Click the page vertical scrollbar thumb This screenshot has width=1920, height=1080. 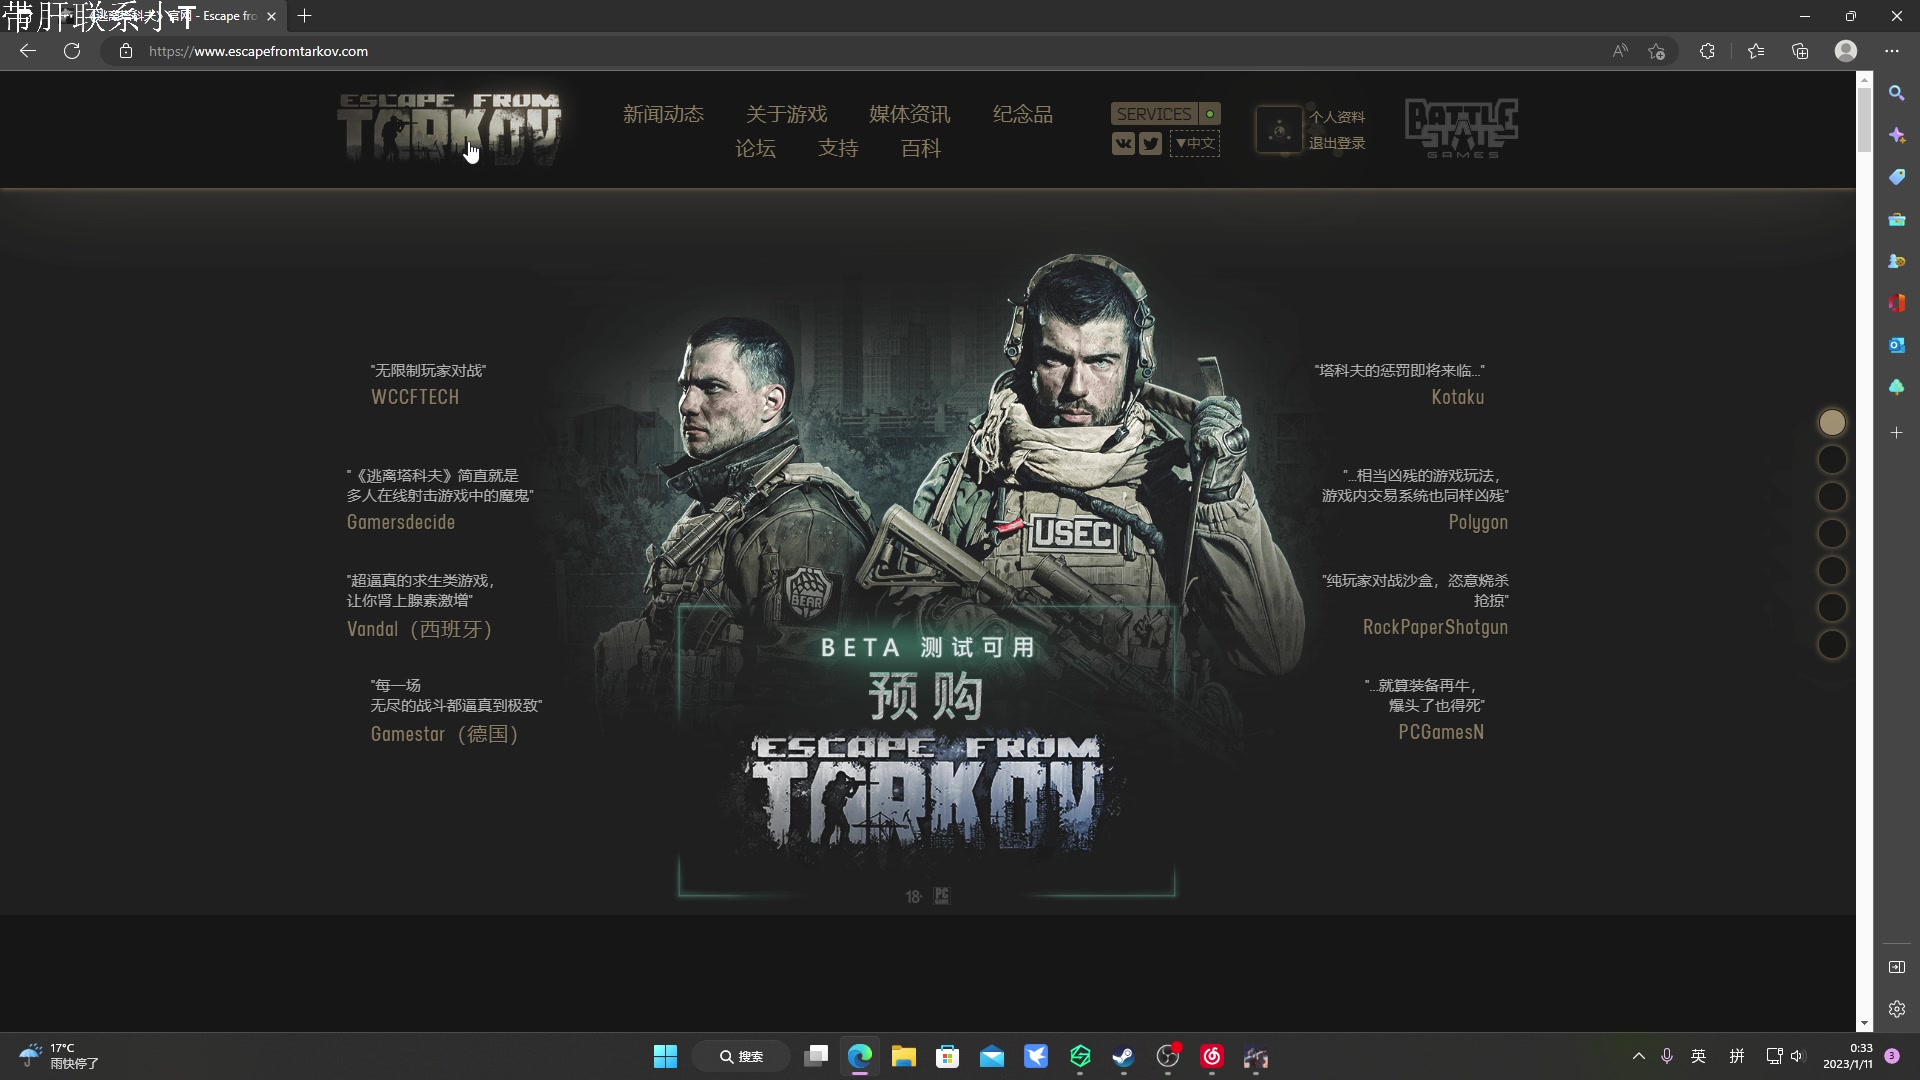(1864, 120)
